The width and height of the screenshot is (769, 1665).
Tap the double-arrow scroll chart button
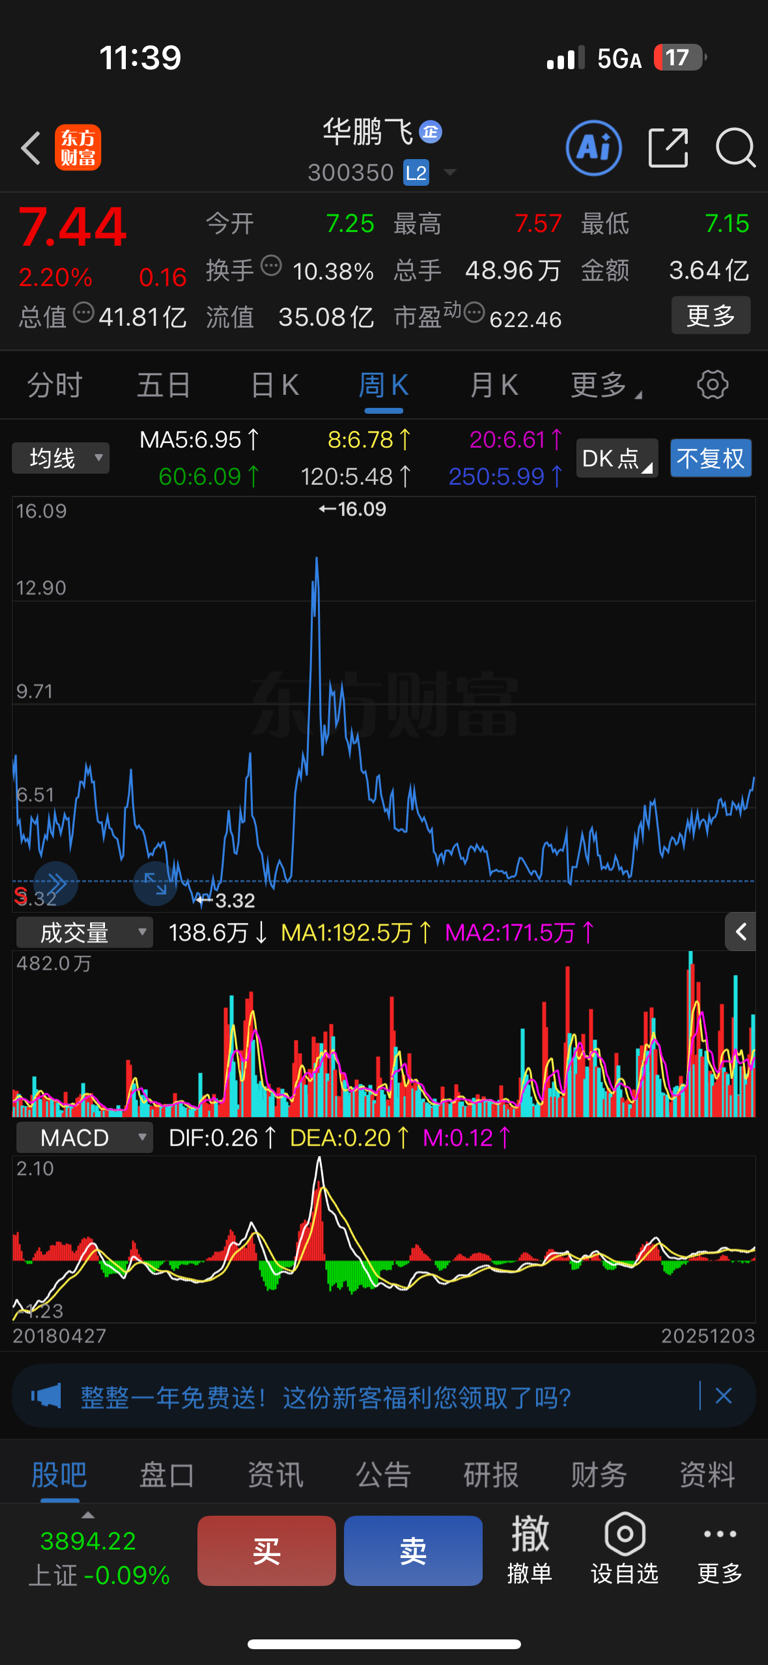tap(56, 883)
